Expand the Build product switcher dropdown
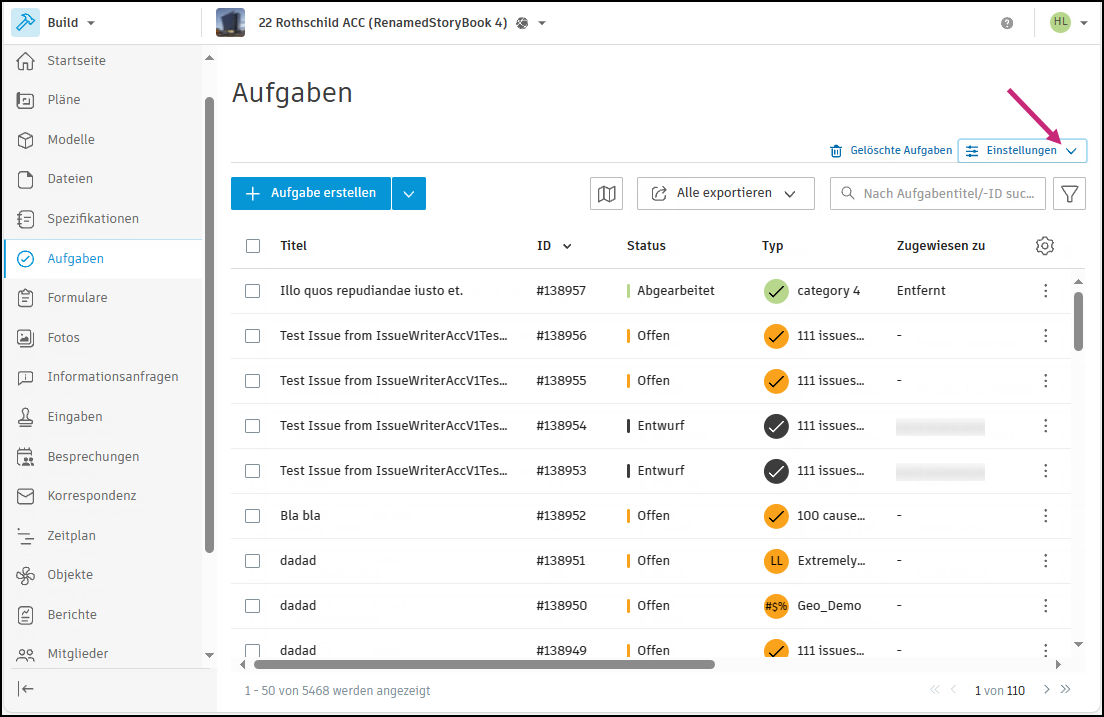Image resolution: width=1104 pixels, height=717 pixels. (x=91, y=23)
